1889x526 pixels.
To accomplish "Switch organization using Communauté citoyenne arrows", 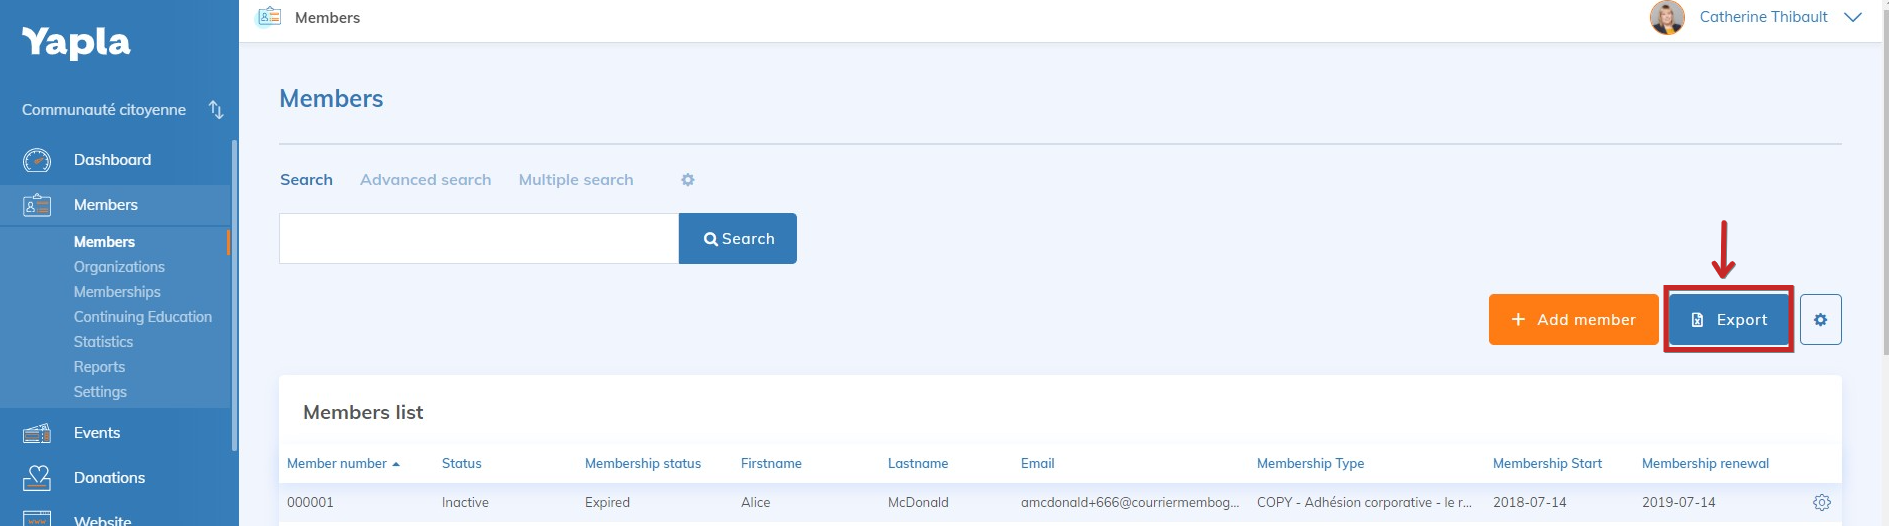I will click(216, 110).
